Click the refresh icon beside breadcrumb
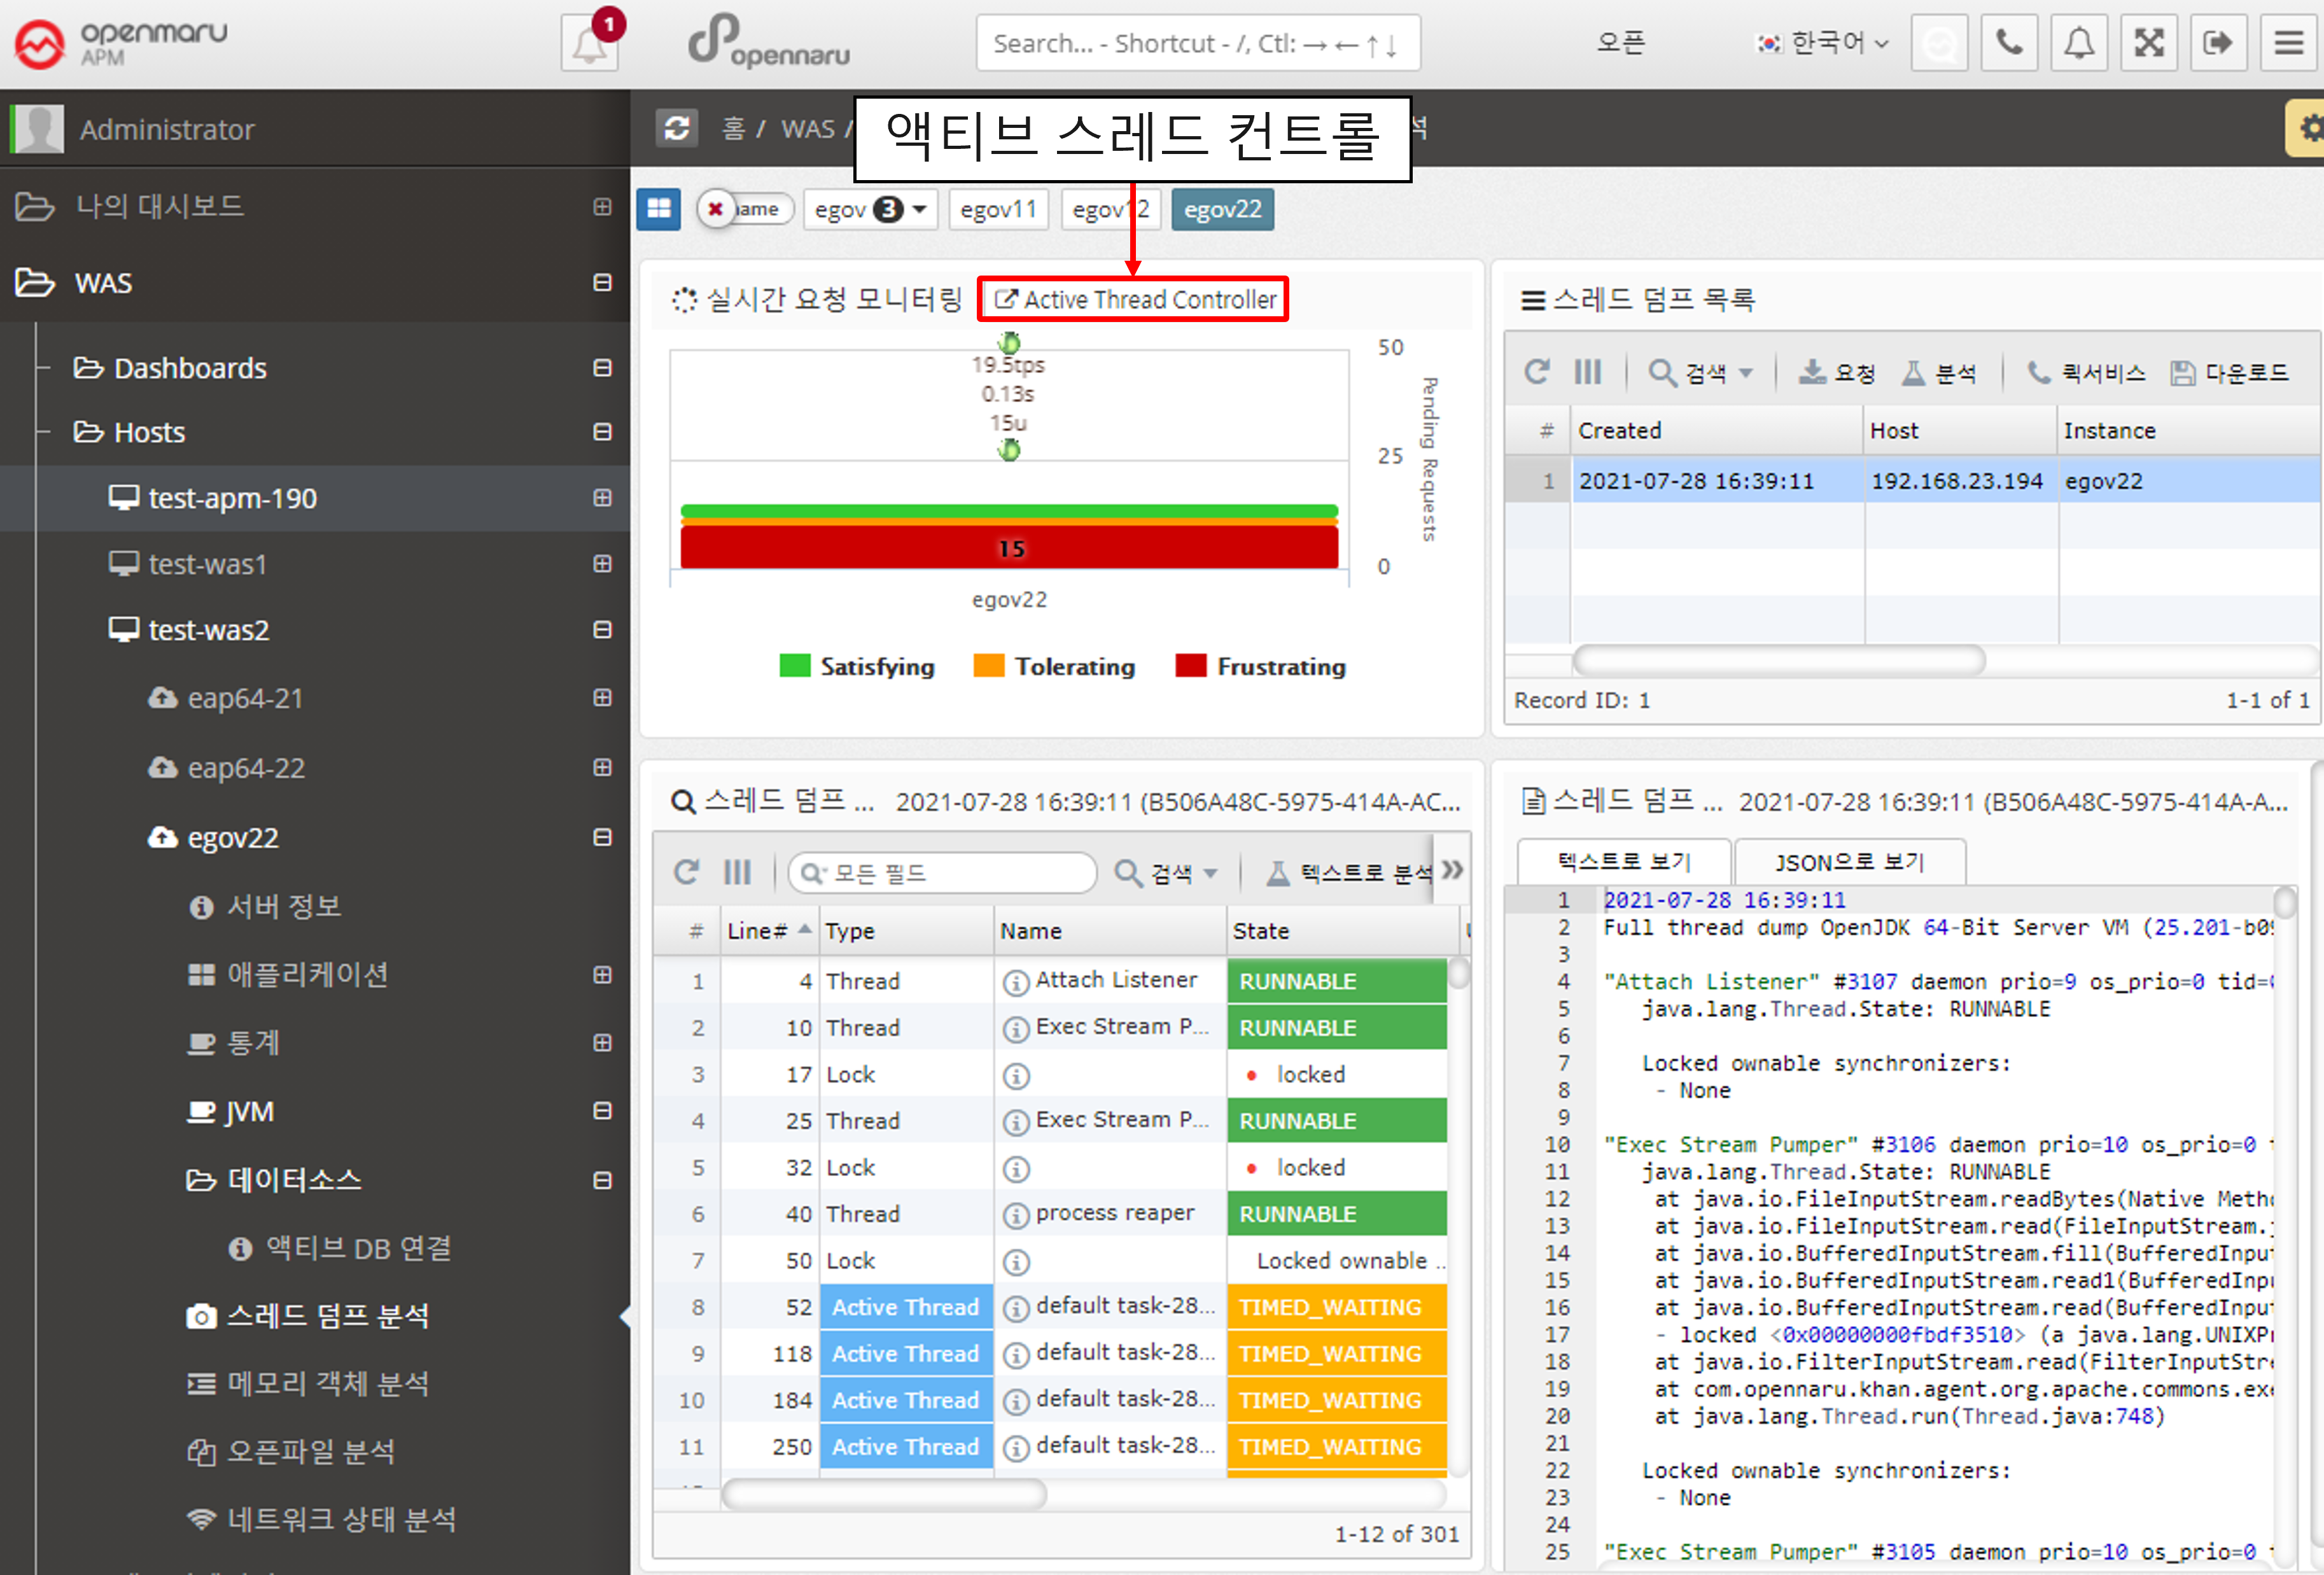This screenshot has width=2324, height=1575. coord(677,129)
